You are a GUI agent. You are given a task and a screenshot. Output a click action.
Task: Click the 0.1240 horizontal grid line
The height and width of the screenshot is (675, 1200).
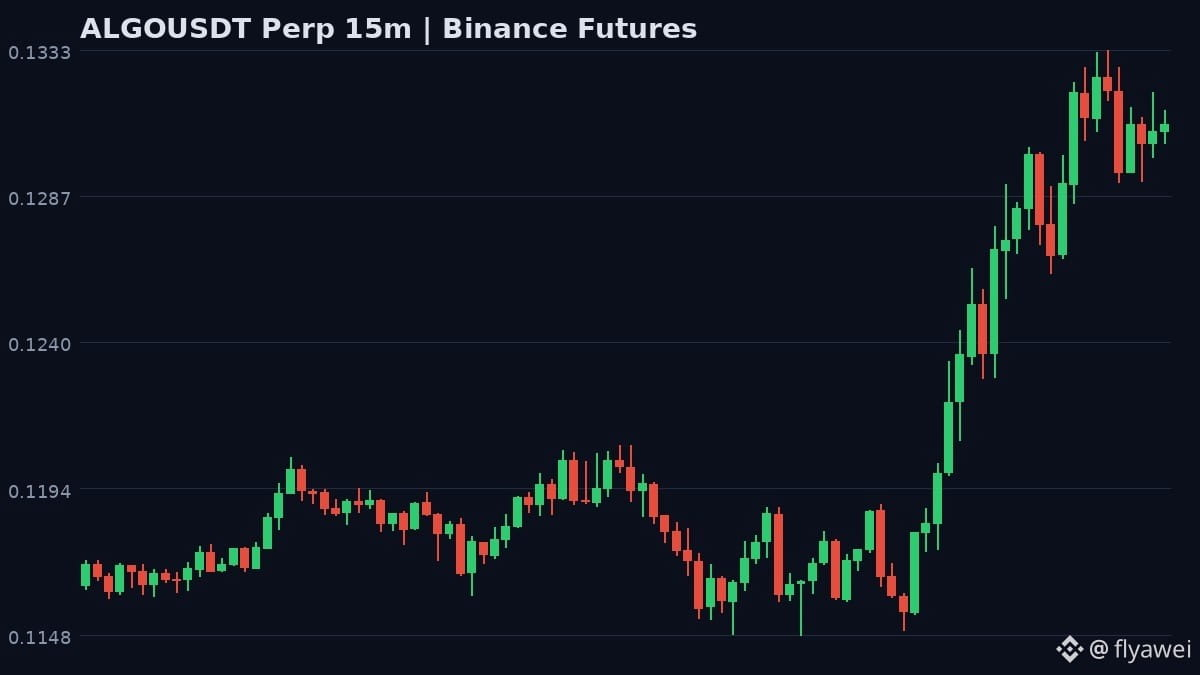625,343
